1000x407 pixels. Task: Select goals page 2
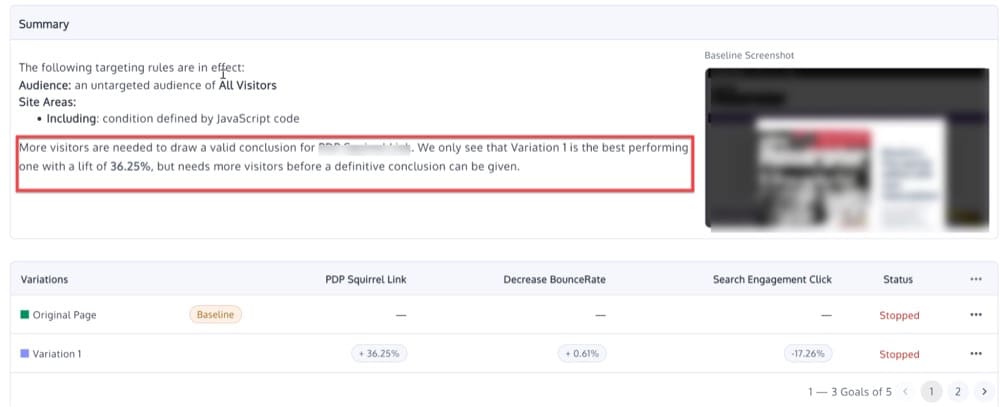click(x=957, y=391)
